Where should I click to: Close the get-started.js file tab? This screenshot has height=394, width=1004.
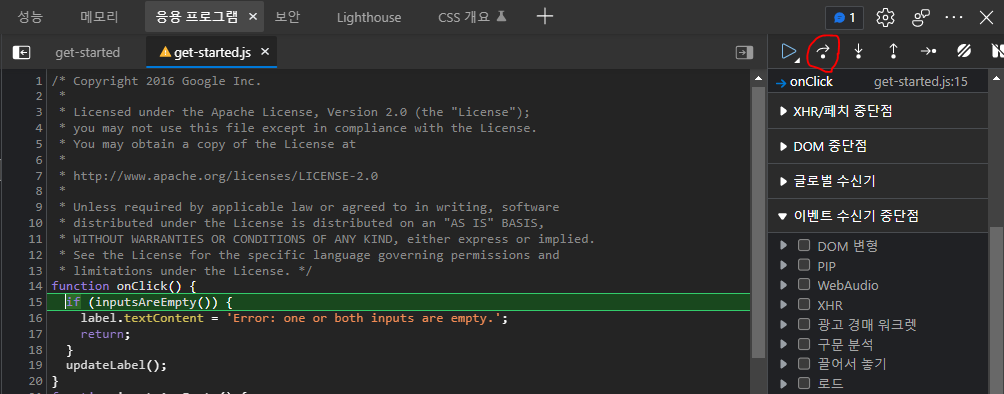pos(265,52)
